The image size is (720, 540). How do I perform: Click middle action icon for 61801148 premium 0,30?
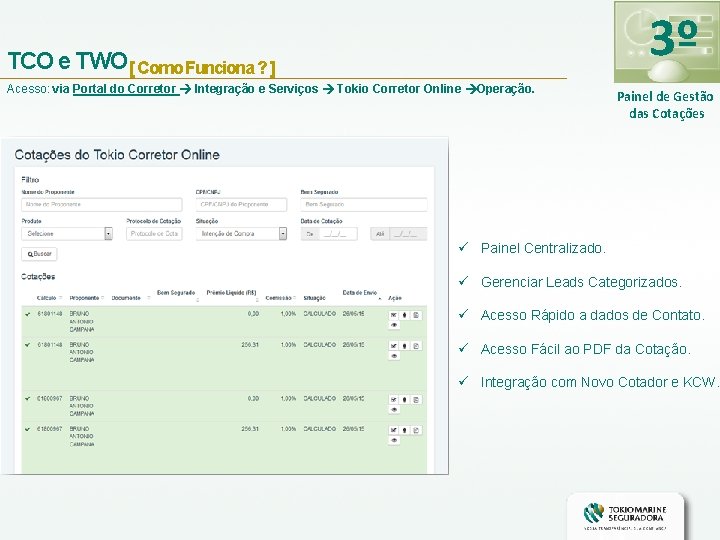(x=405, y=315)
